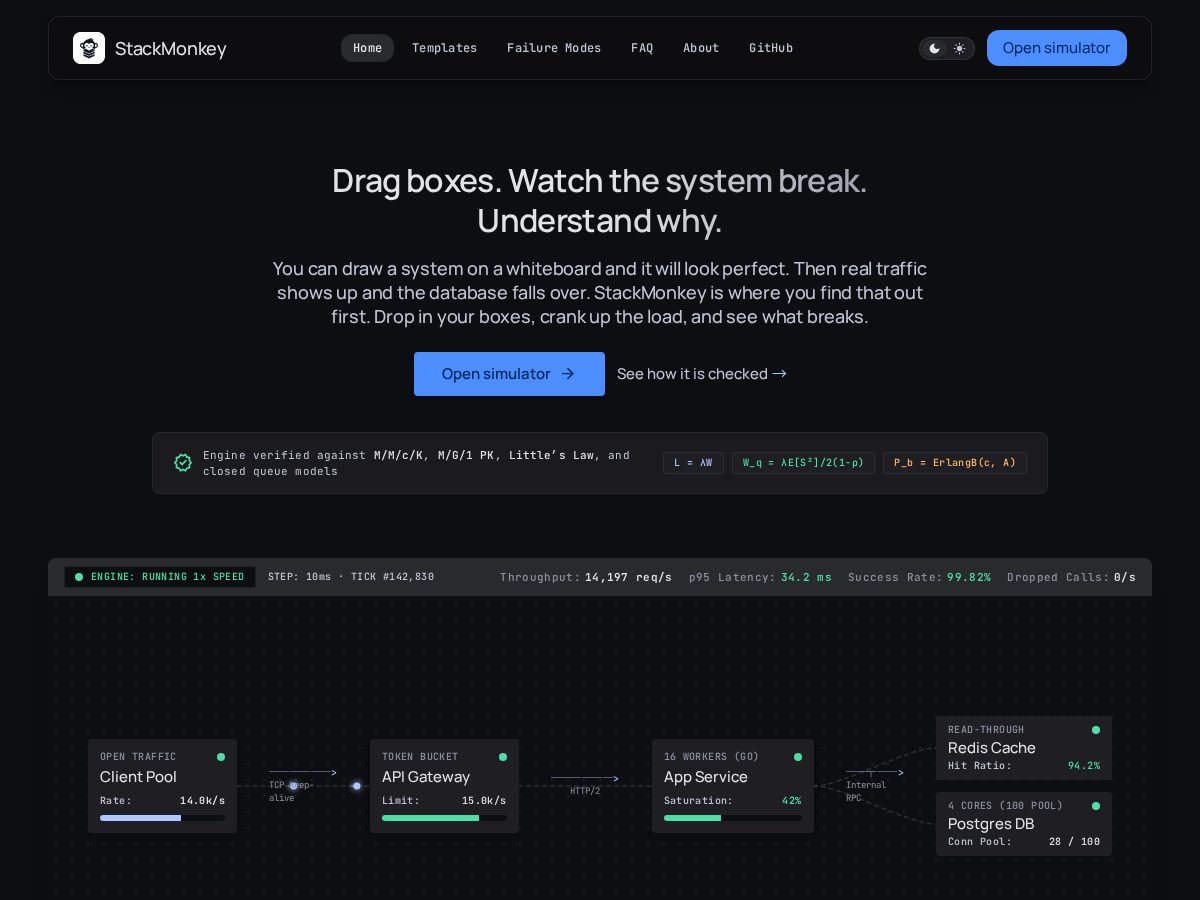Screen dimensions: 1200x900
Task: Open the Templates nav item
Action: (x=444, y=48)
